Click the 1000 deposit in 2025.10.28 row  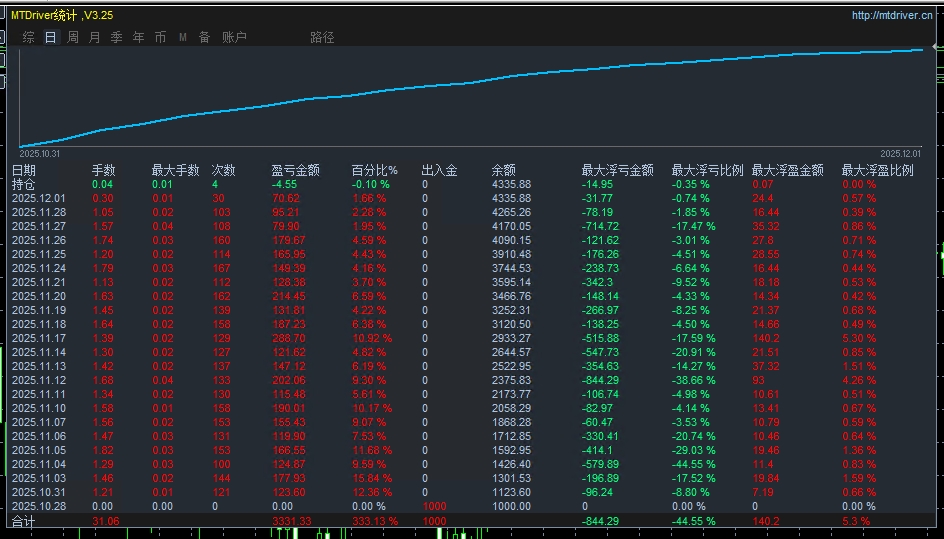(434, 506)
